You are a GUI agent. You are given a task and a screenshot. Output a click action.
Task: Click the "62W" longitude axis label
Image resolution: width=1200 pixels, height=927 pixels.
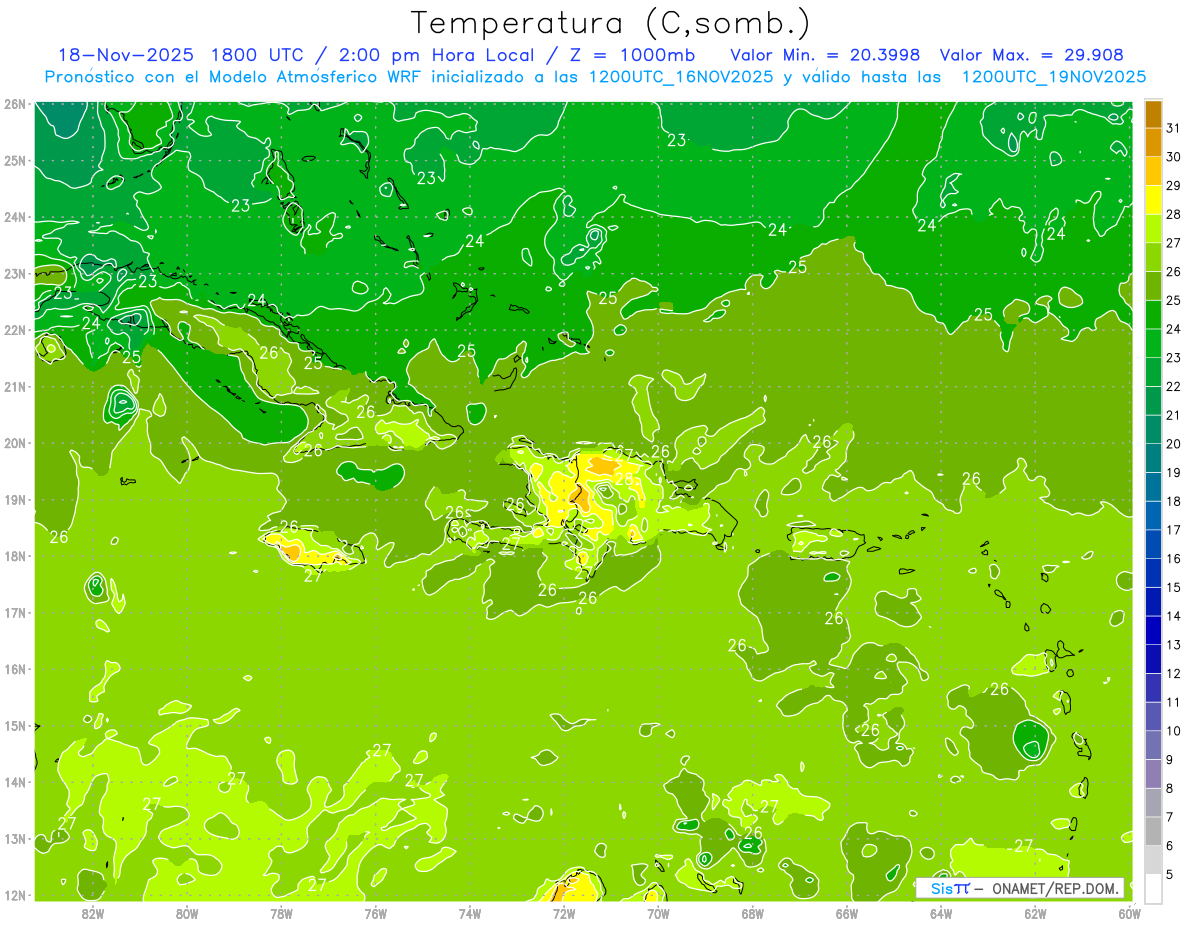point(1035,912)
